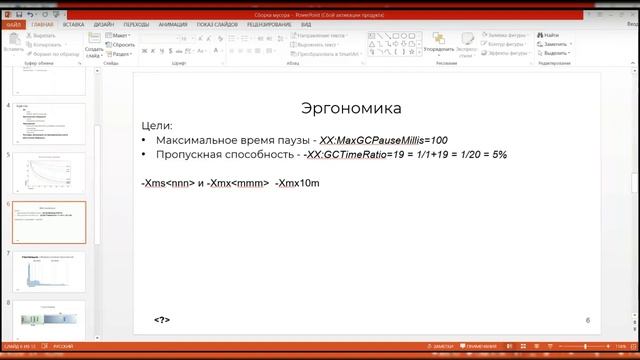Select the straight line shape in gallery
Screen dimensions: 640x360
click(x=380, y=36)
